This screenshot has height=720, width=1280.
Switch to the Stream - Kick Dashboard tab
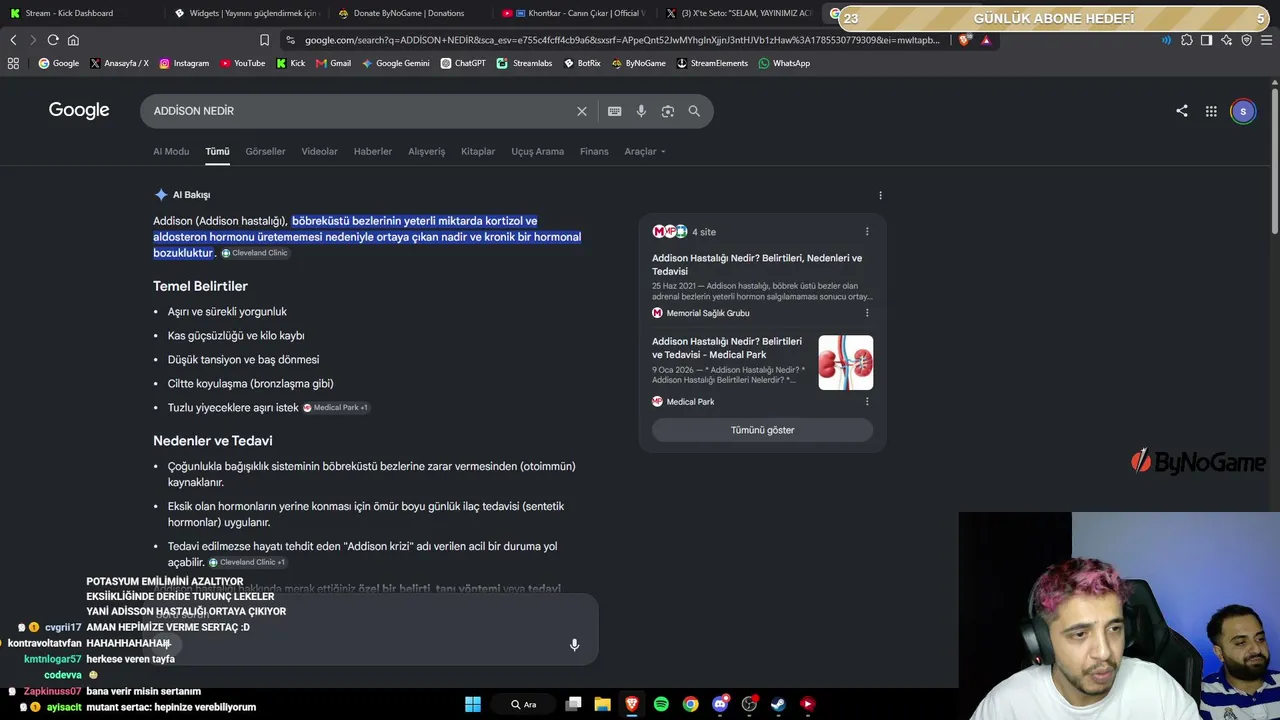tap(80, 13)
